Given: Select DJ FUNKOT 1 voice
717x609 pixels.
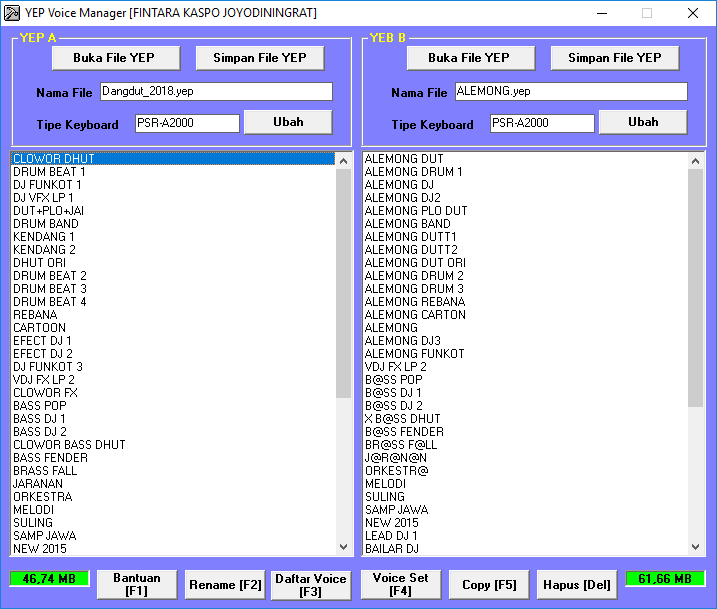Looking at the screenshot, I should click(172, 185).
